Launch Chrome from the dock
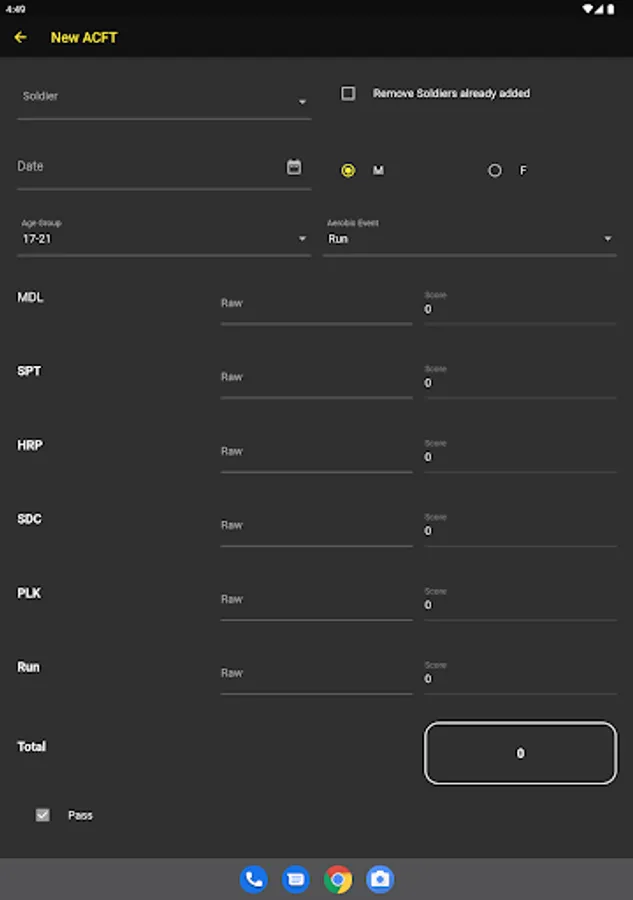Screen dimensions: 633x900 tap(338, 879)
